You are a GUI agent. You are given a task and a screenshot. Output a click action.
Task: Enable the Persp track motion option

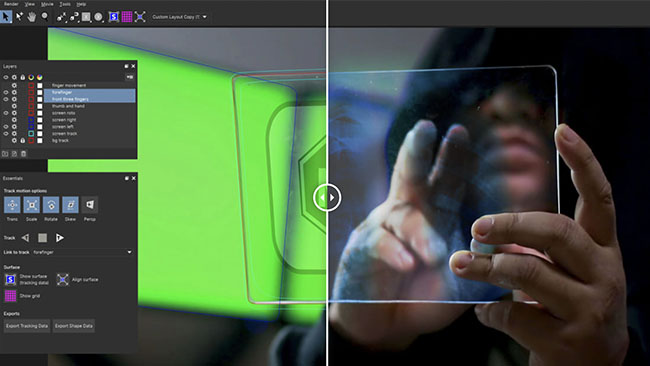[90, 205]
